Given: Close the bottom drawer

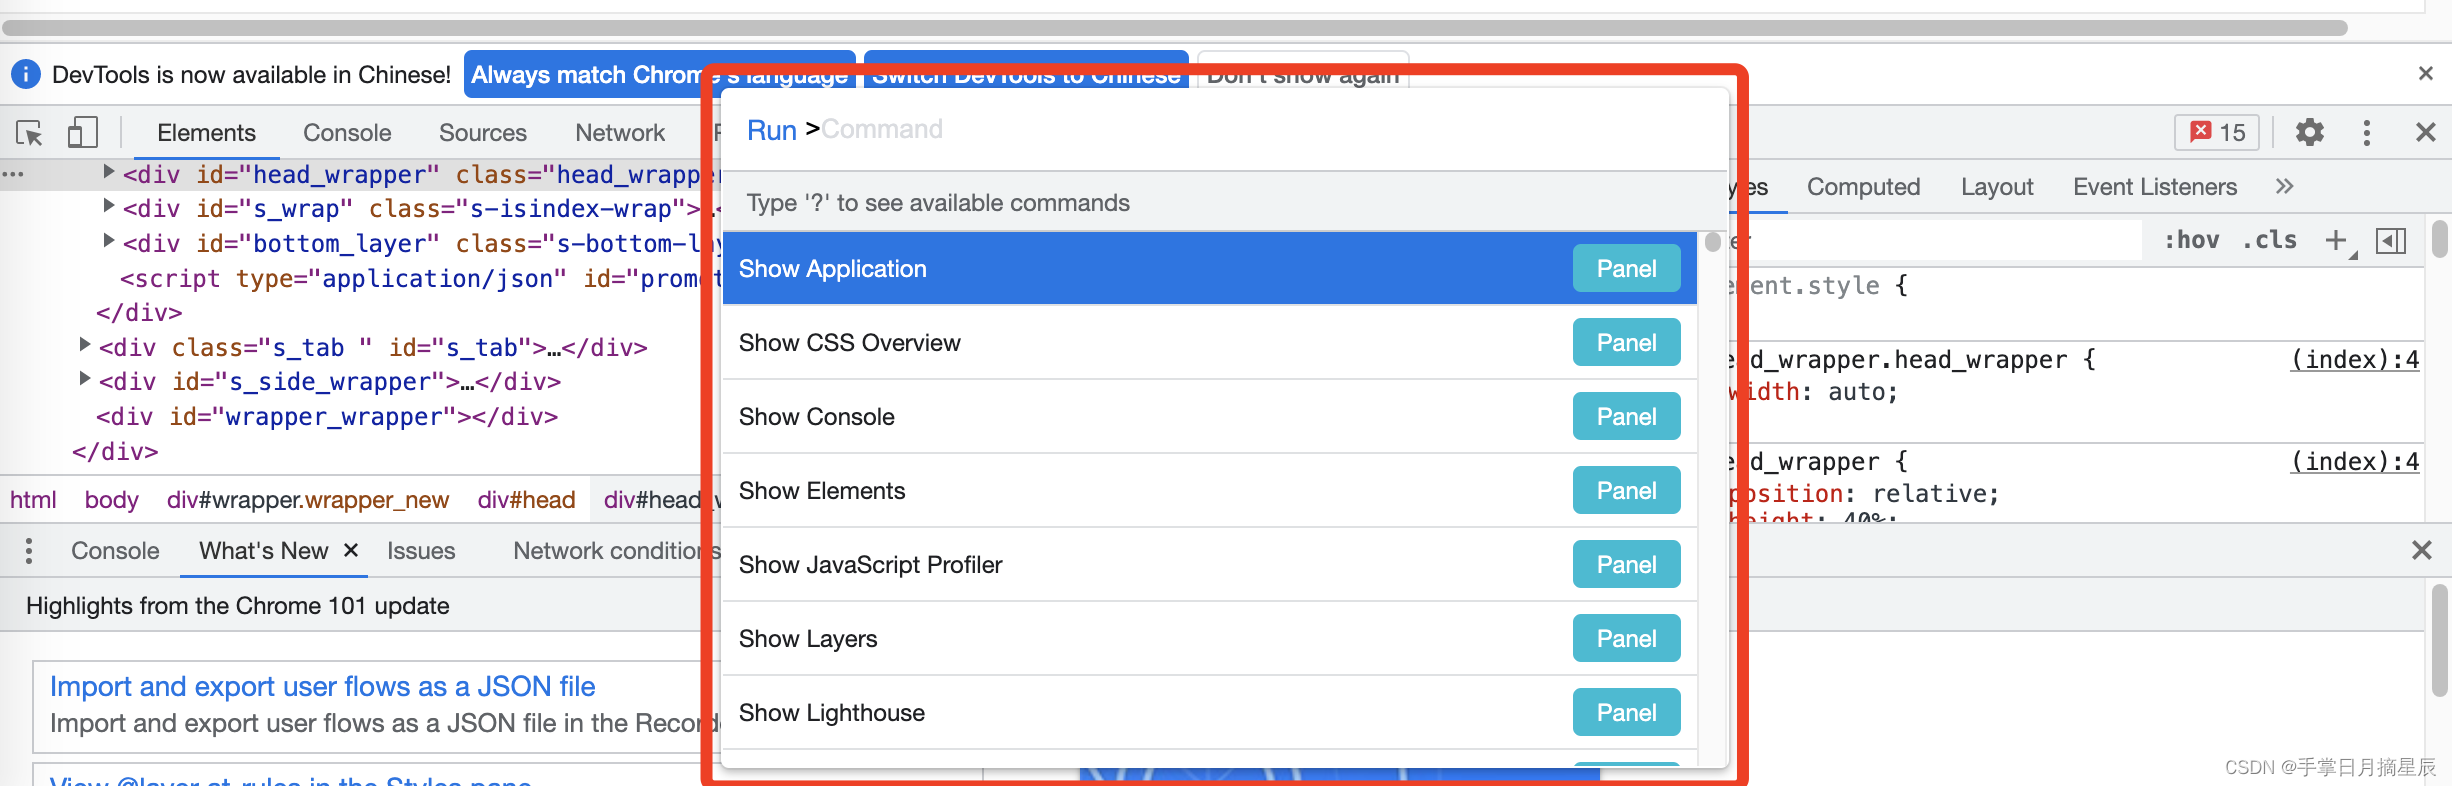Looking at the screenshot, I should (x=2421, y=550).
